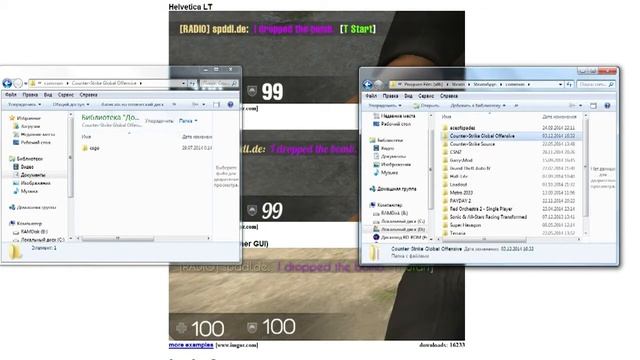This screenshot has width=640, height=360.
Task: Open the csgo folder icon
Action: tap(84, 148)
